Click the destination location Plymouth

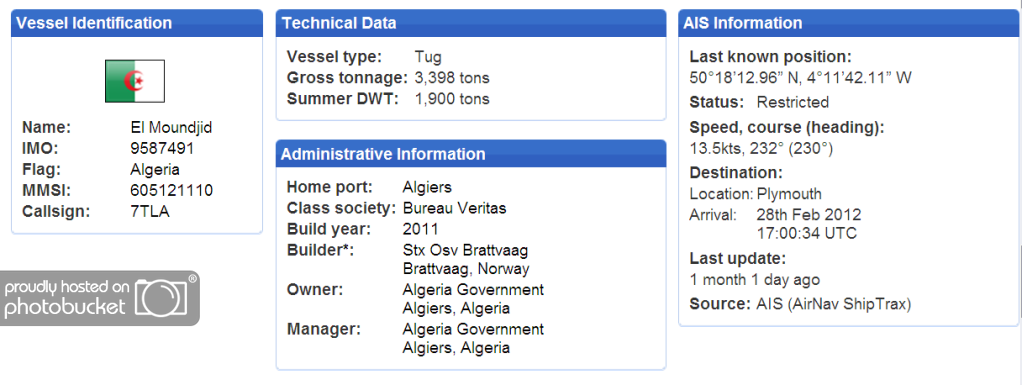click(x=789, y=194)
